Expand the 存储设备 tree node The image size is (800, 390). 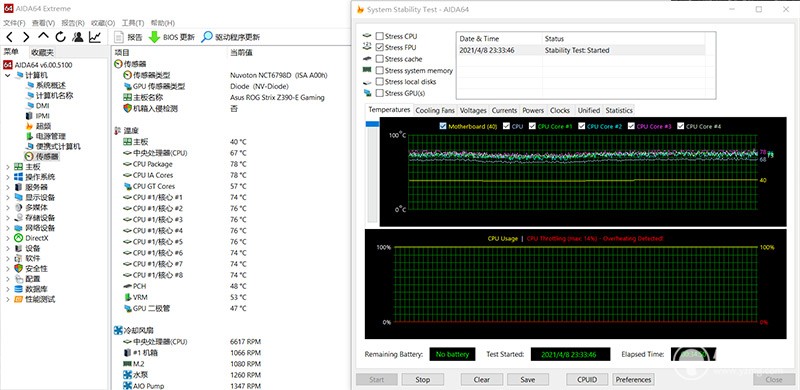(8, 217)
